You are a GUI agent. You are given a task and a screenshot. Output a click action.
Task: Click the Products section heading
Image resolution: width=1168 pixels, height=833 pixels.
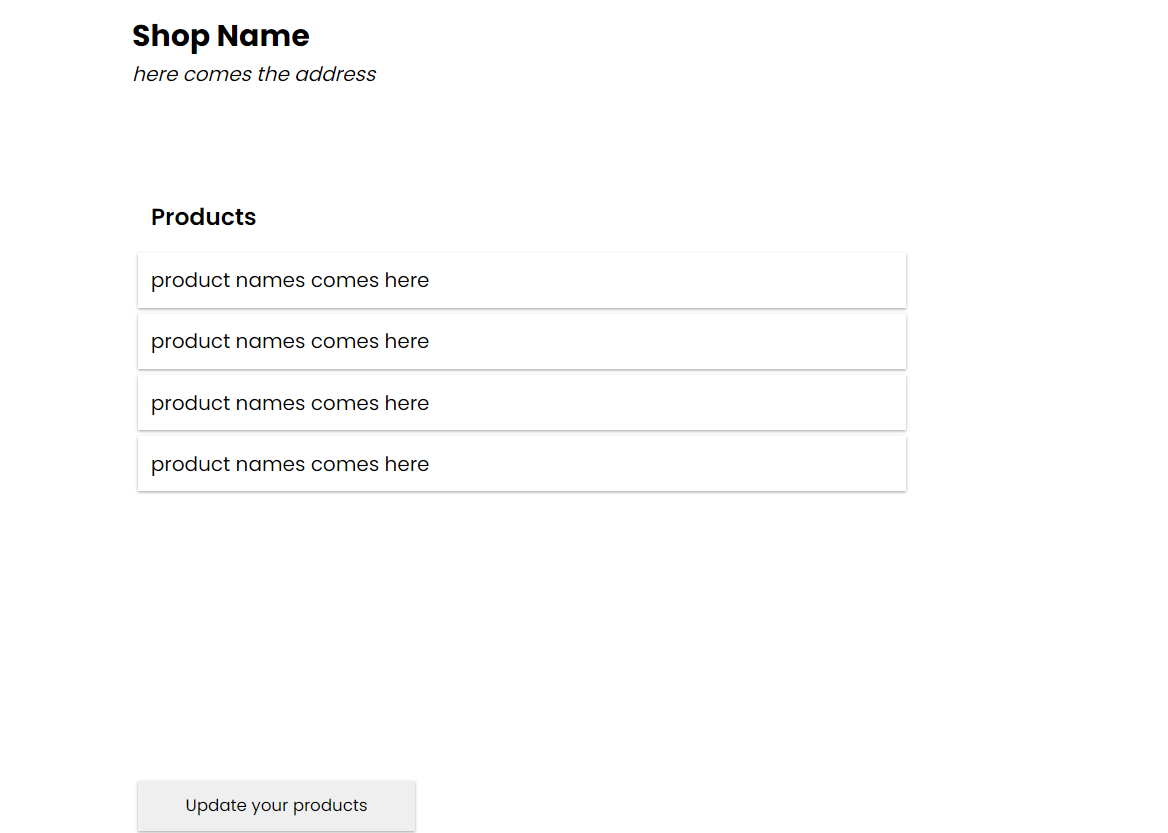[203, 217]
